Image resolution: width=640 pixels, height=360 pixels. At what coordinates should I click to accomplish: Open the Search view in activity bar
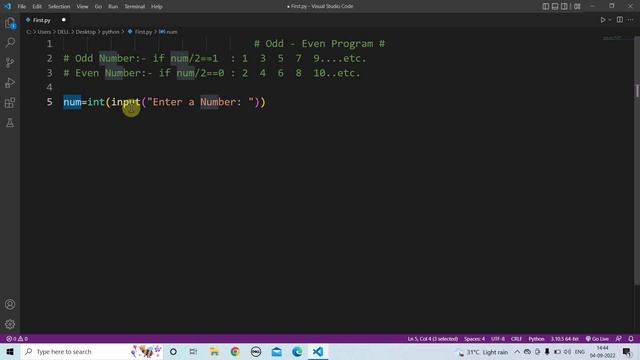pyautogui.click(x=10, y=42)
